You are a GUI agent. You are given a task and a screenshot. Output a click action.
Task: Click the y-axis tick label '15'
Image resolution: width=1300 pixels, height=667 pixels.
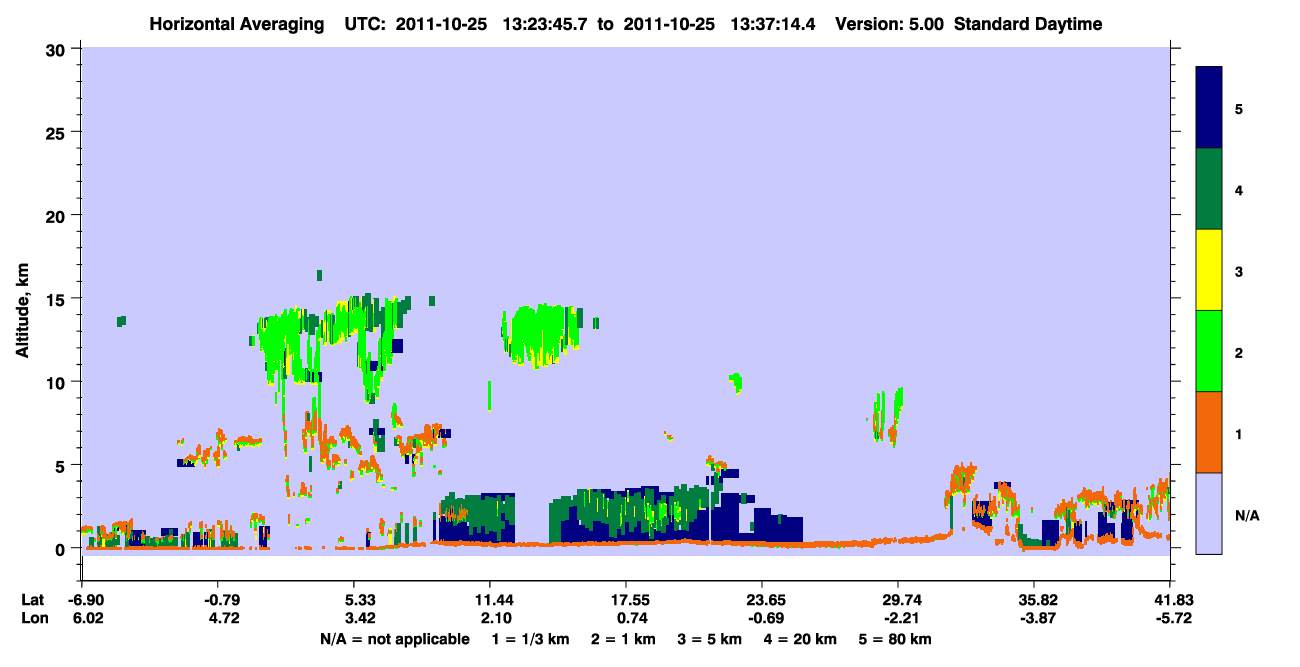click(58, 299)
